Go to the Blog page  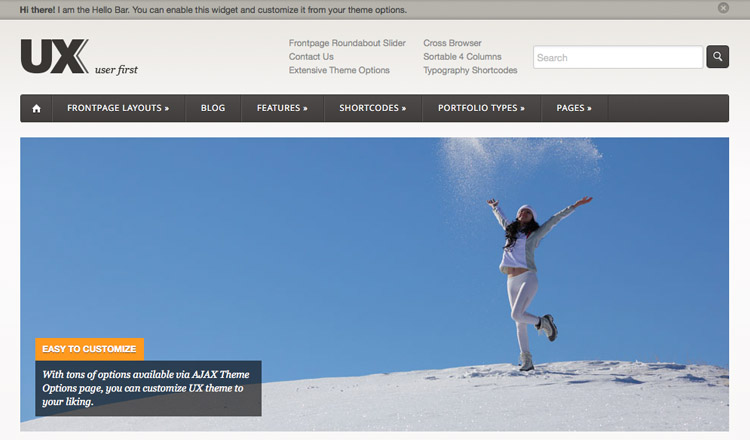213,108
